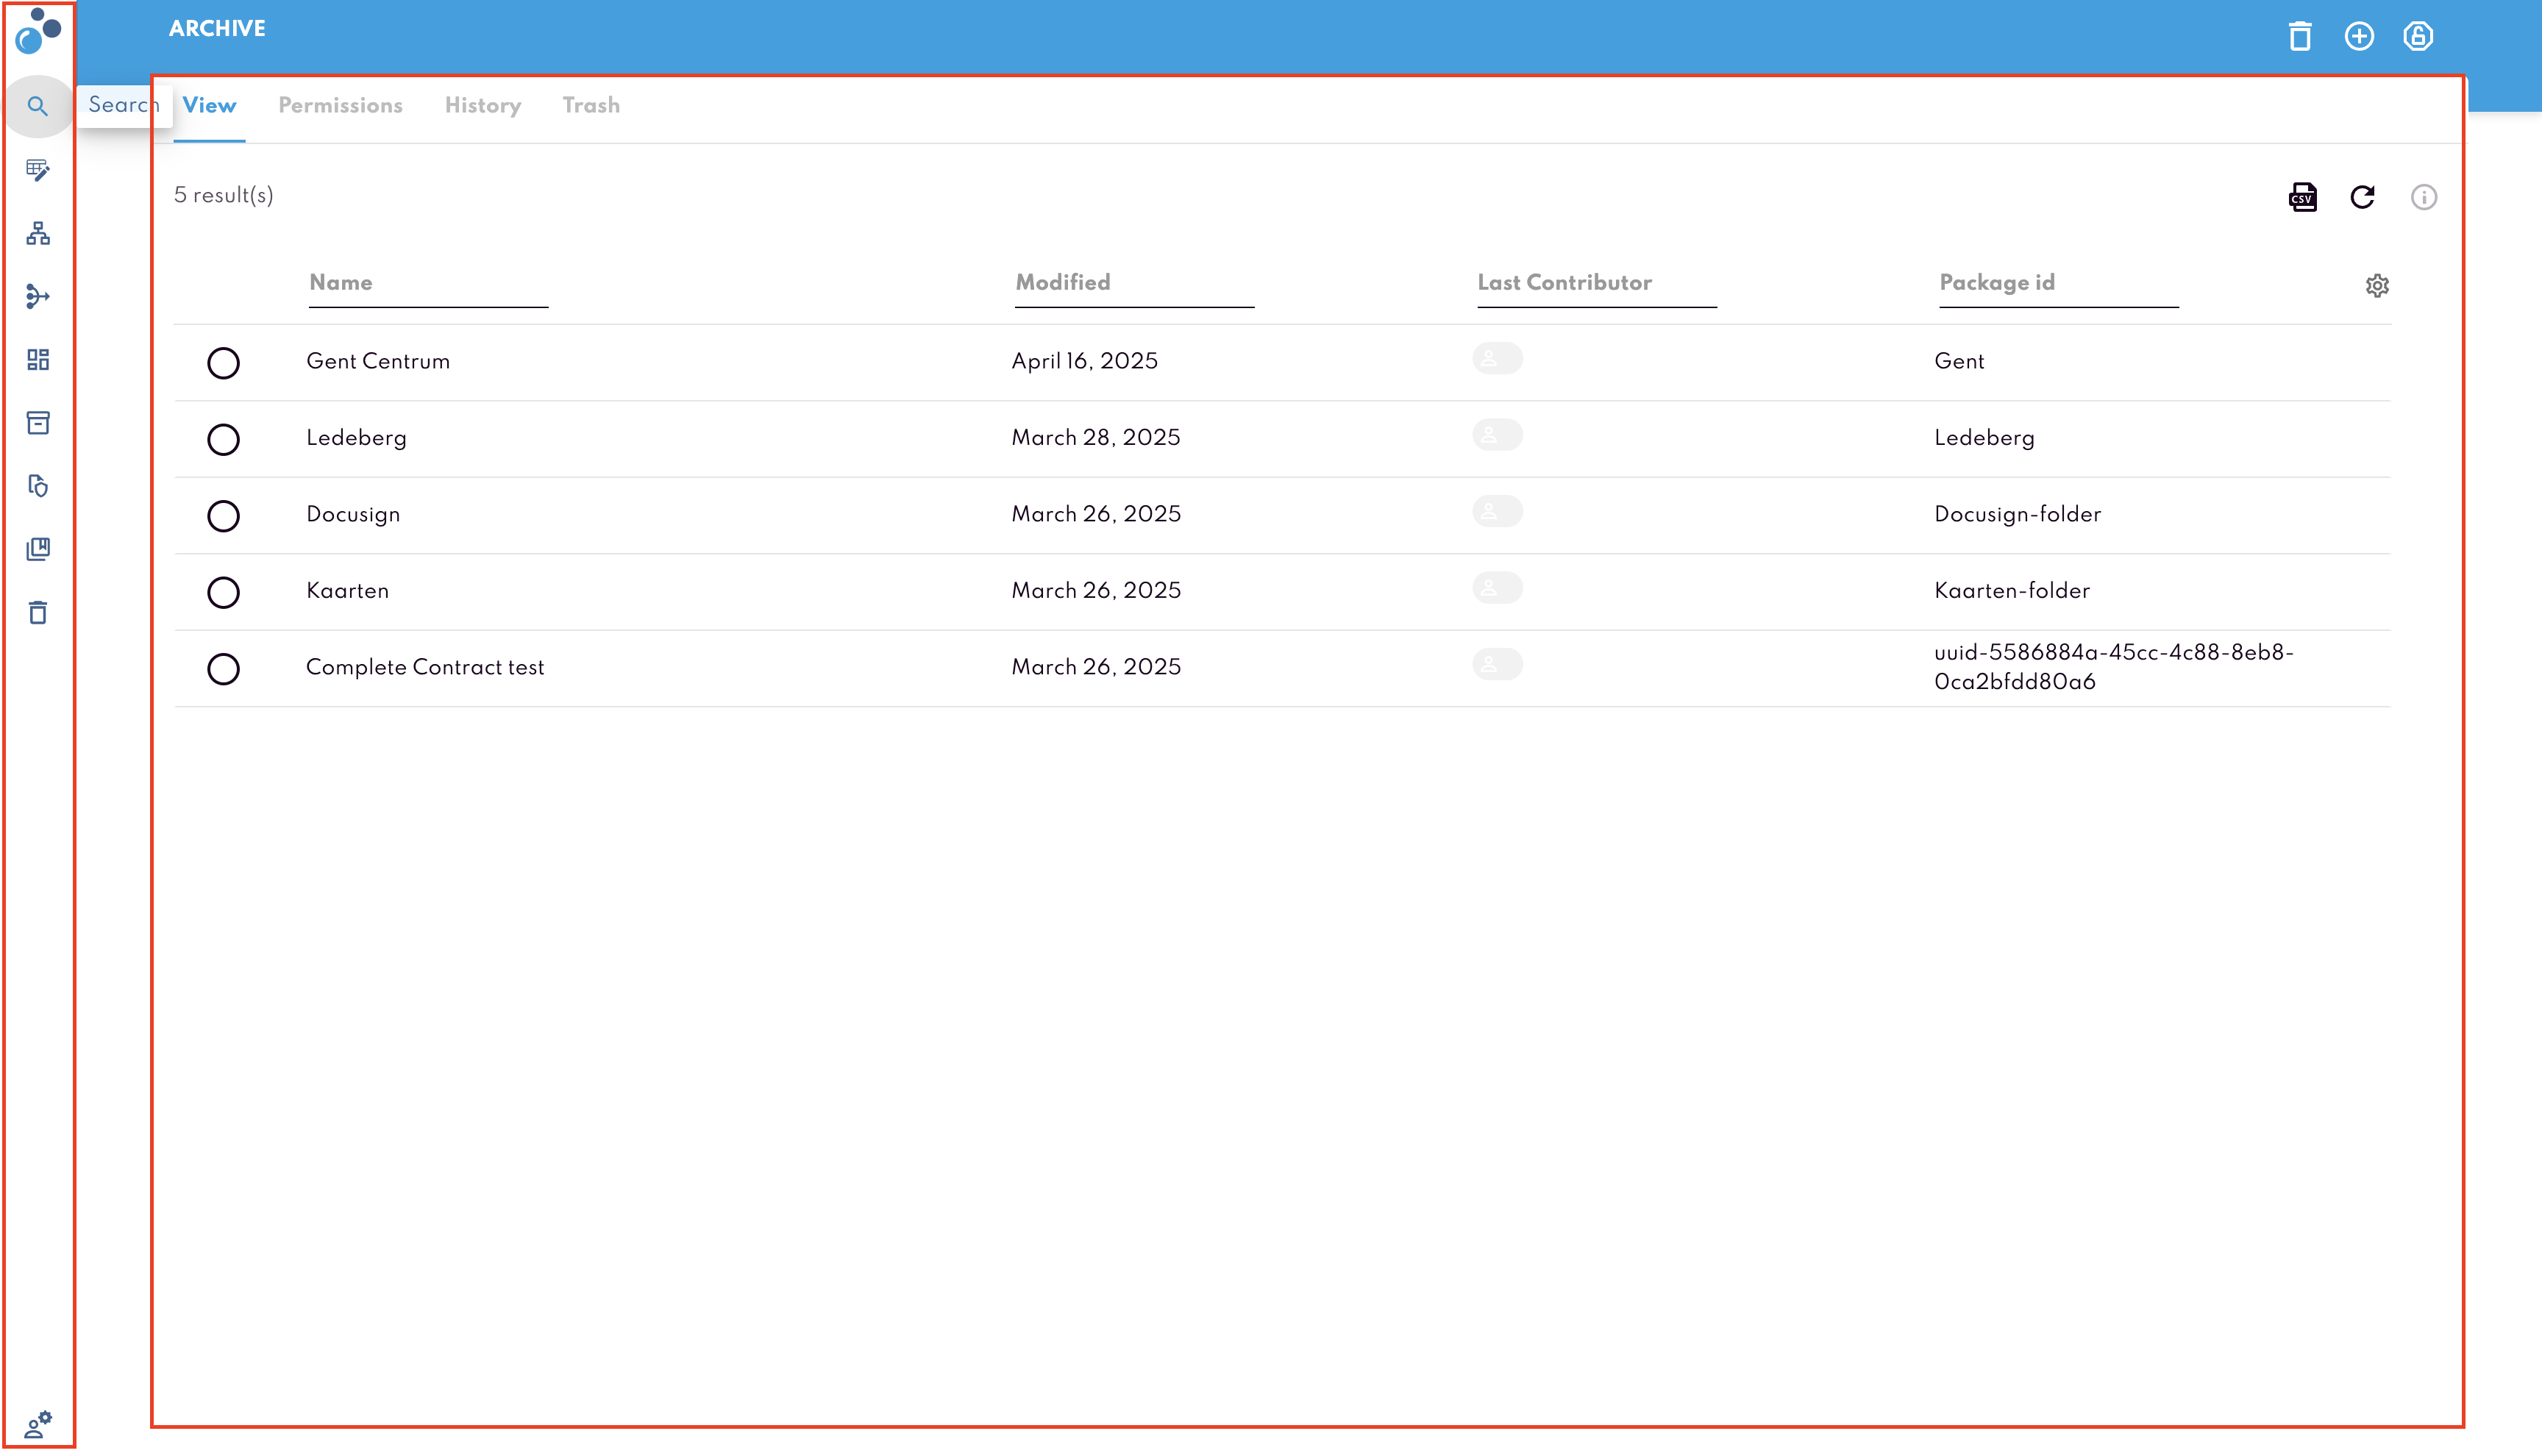Screen dimensions: 2542x1456
Task: Click the lock circle icon in header
Action: click(x=2418, y=36)
